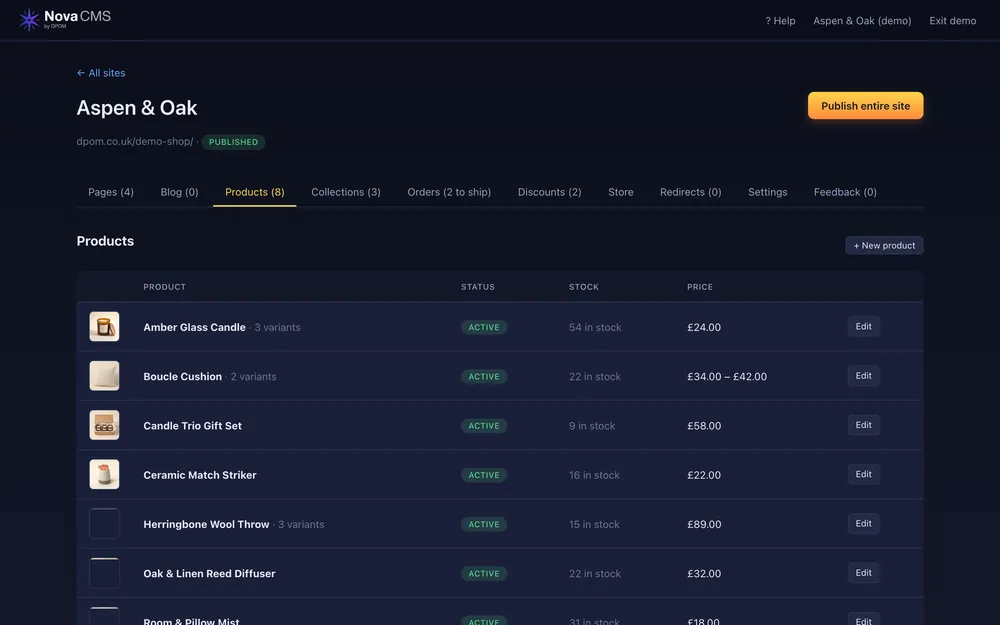Open the Boucle Cushion thumbnail
This screenshot has height=625, width=1000.
coord(105,376)
